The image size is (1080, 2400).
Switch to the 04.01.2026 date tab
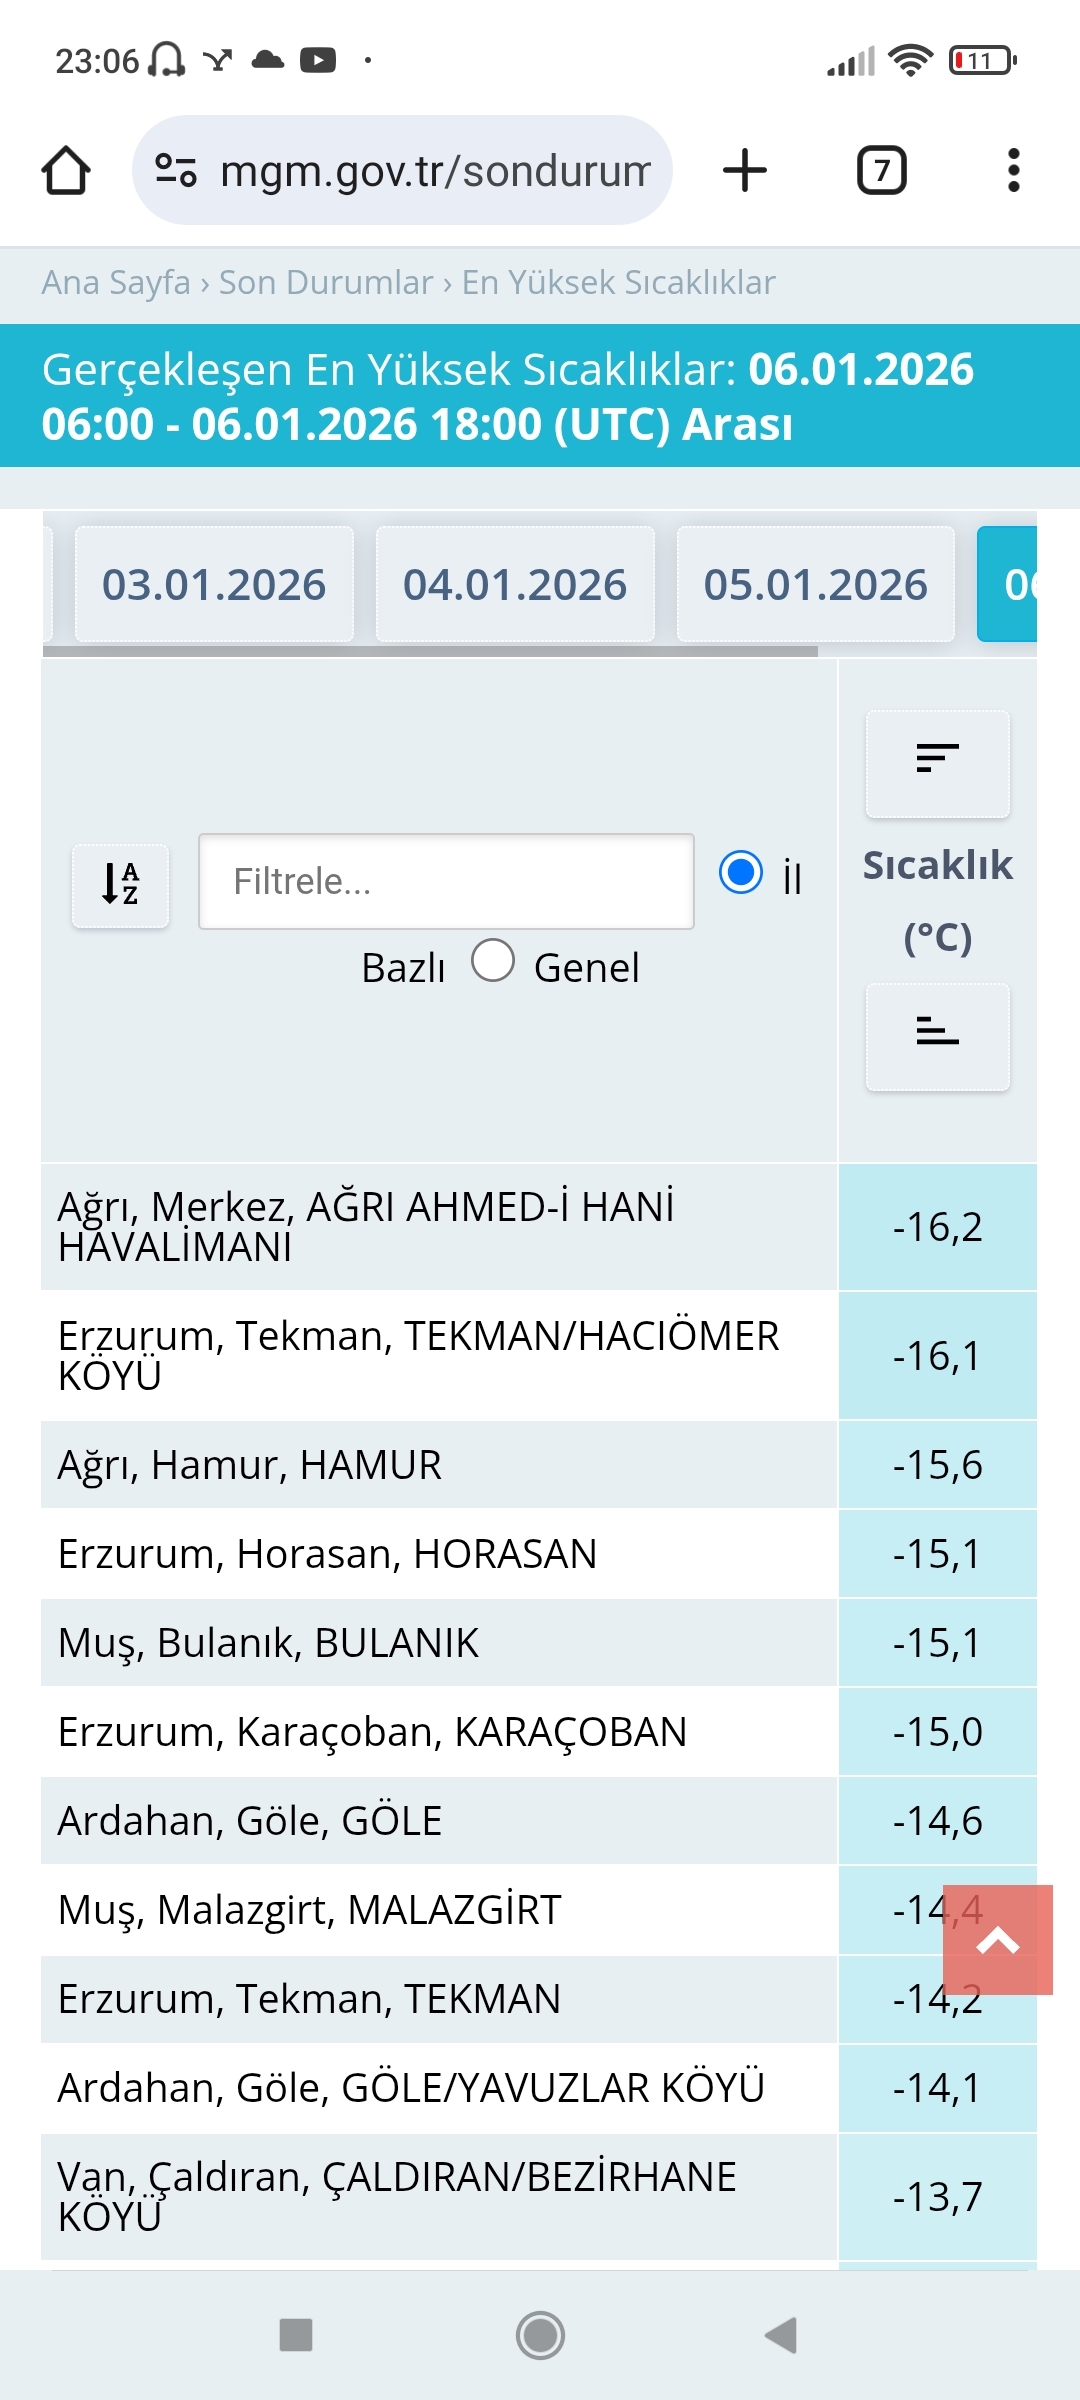pyautogui.click(x=515, y=584)
